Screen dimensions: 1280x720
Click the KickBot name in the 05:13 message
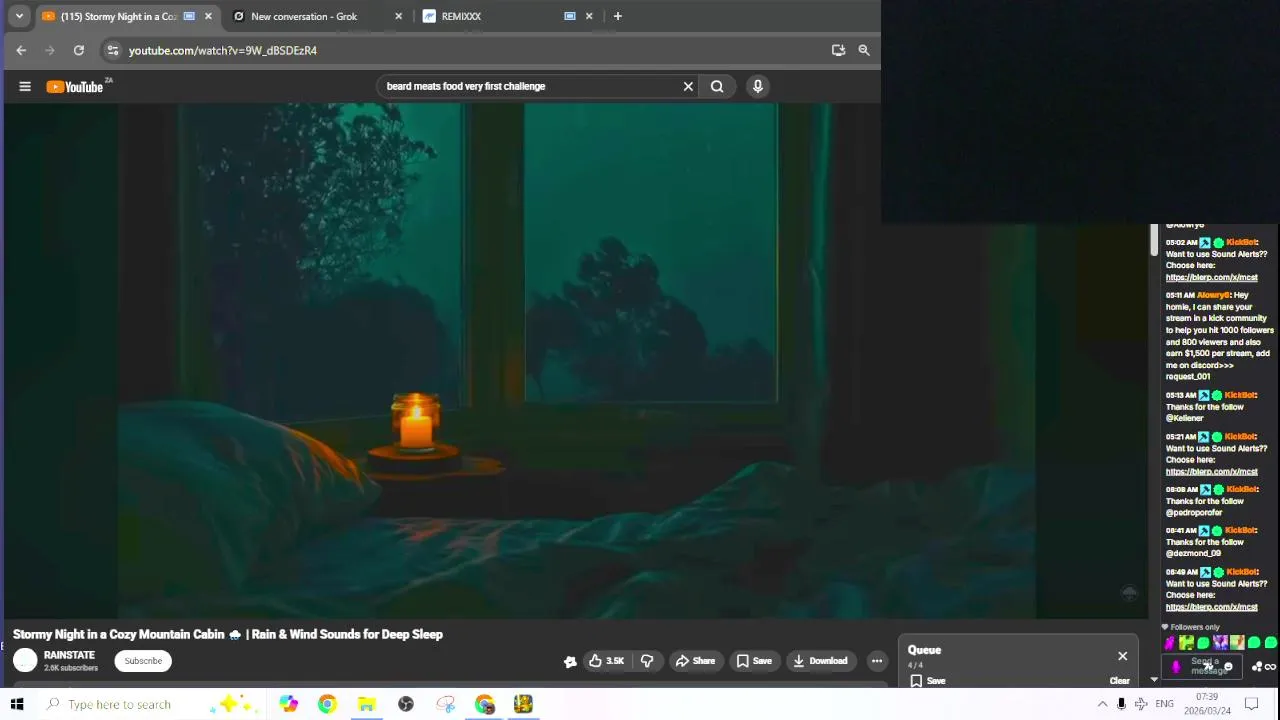(x=1241, y=395)
